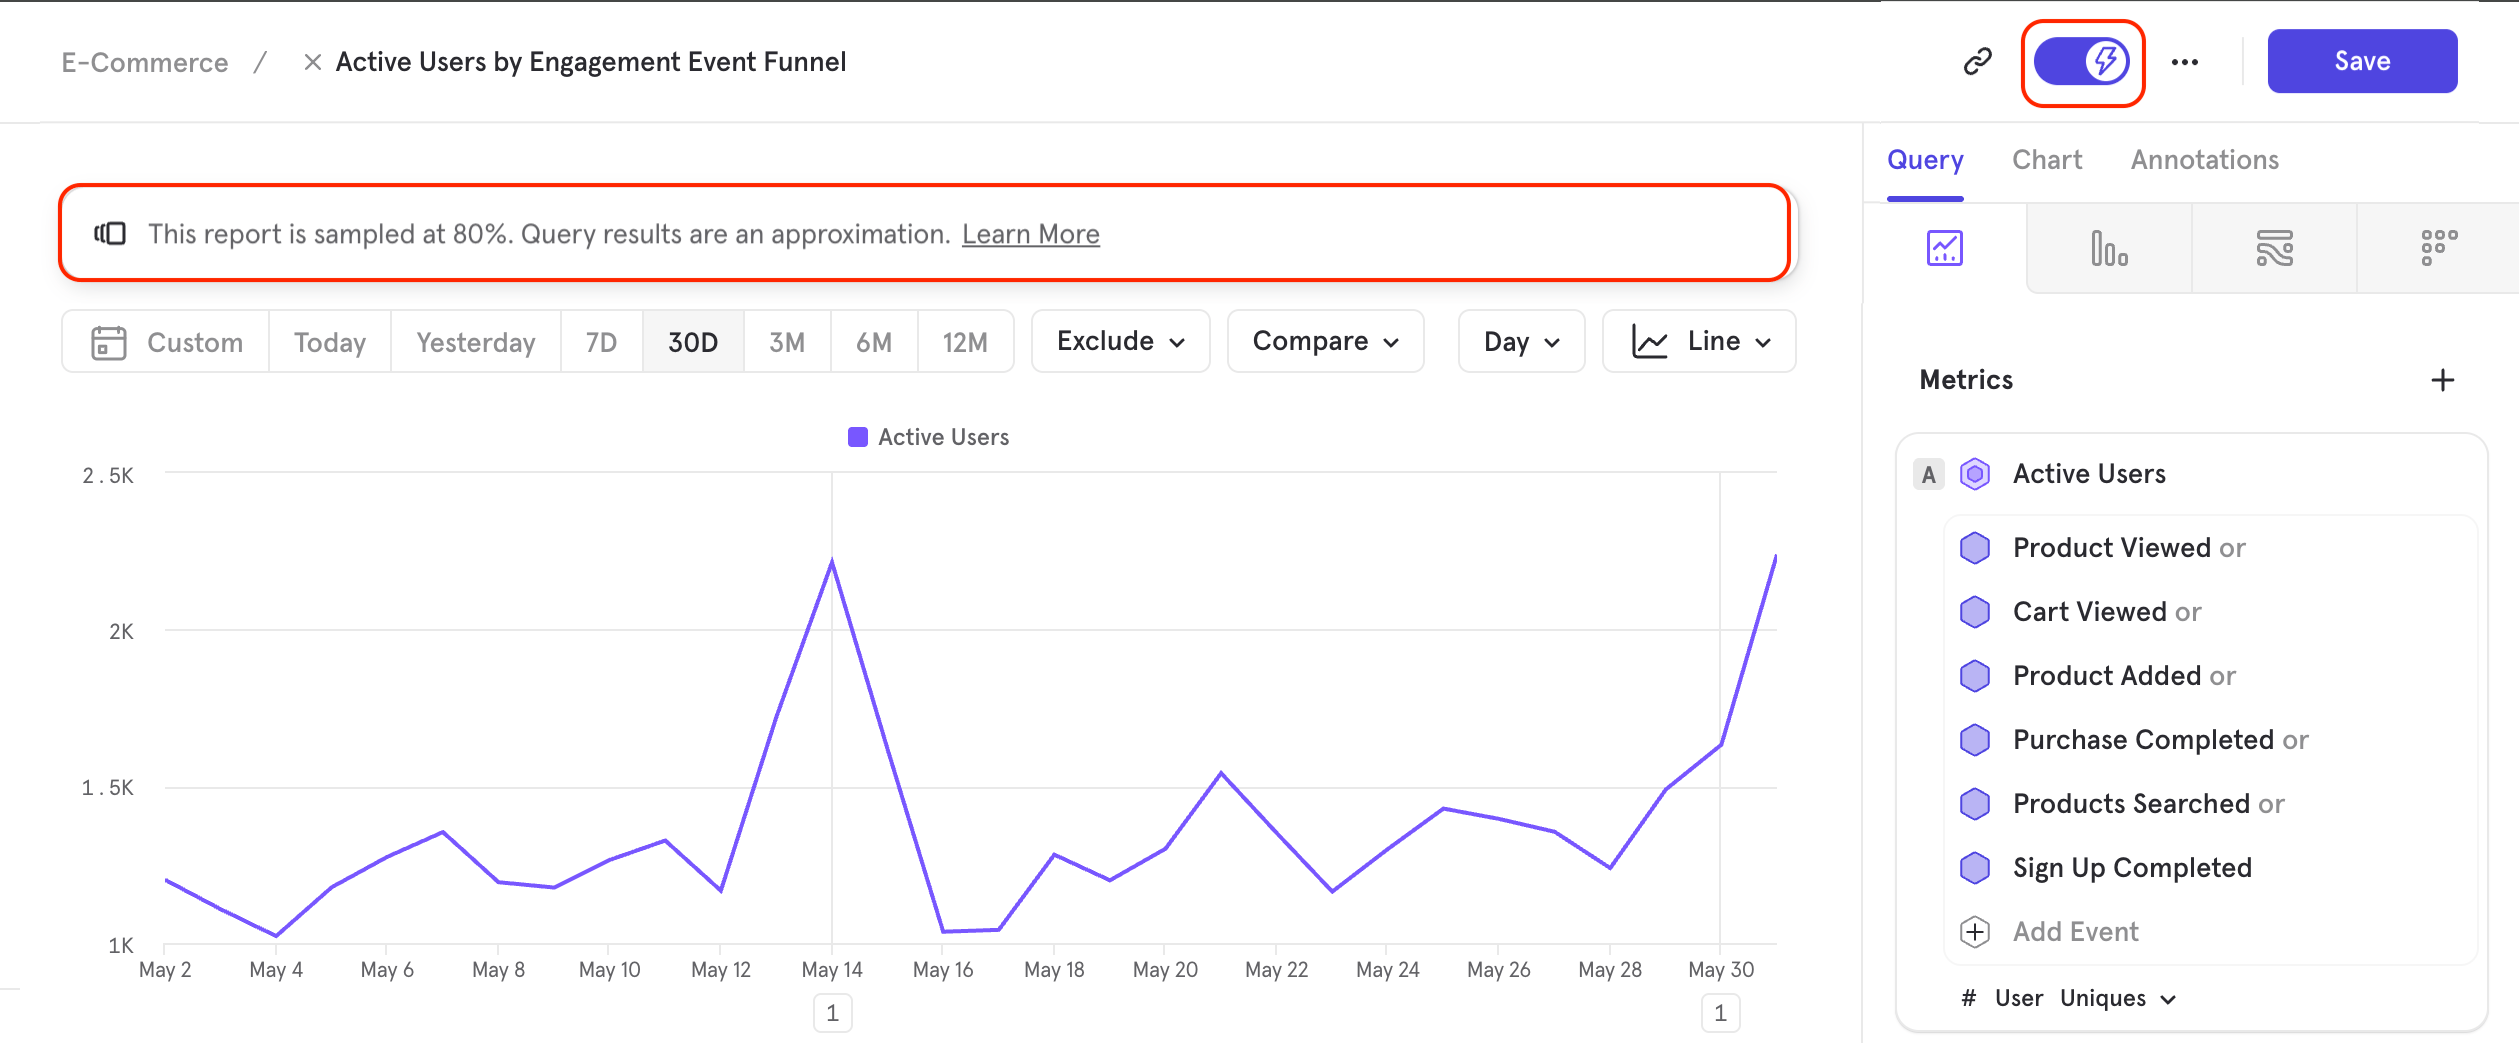This screenshot has height=1043, width=2519.
Task: Click Product Added event hexagon icon
Action: (x=1974, y=676)
